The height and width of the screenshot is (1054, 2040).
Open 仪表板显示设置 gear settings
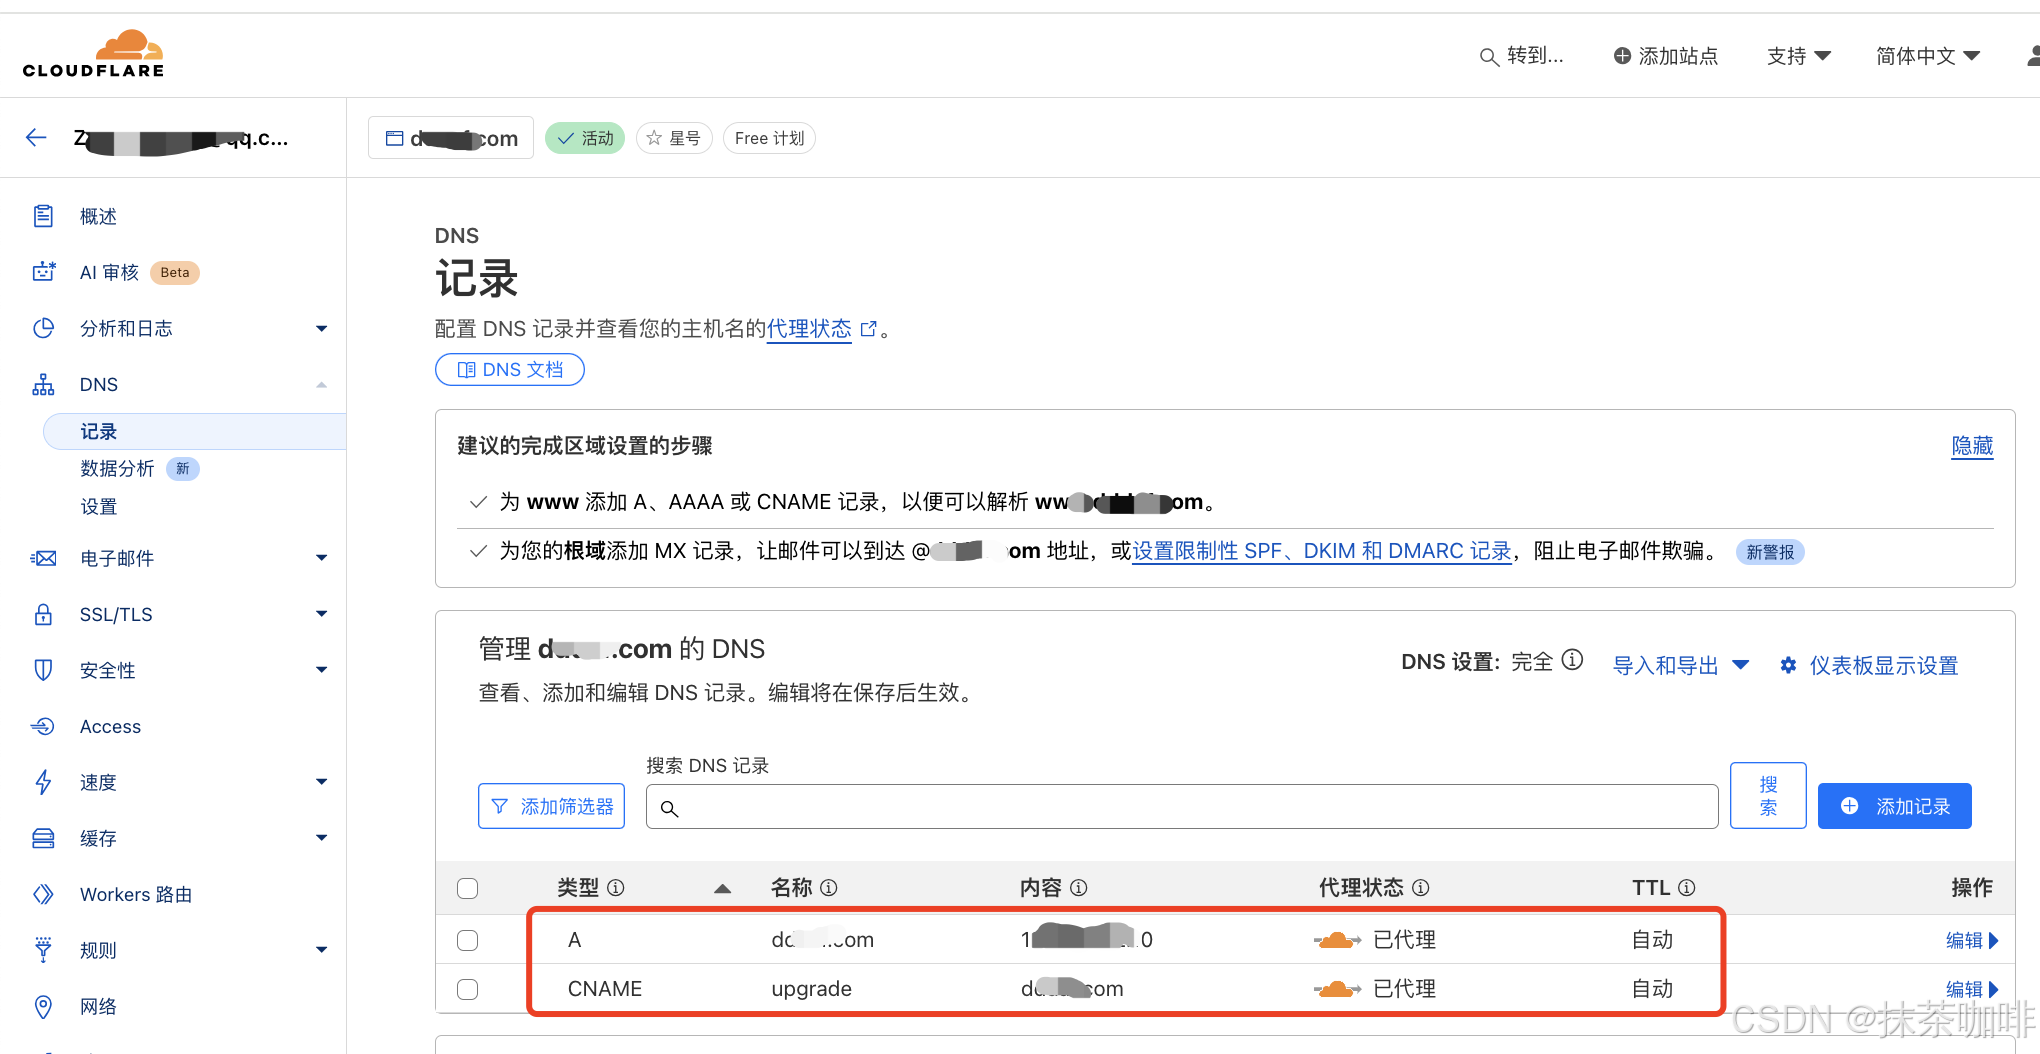click(x=1869, y=665)
